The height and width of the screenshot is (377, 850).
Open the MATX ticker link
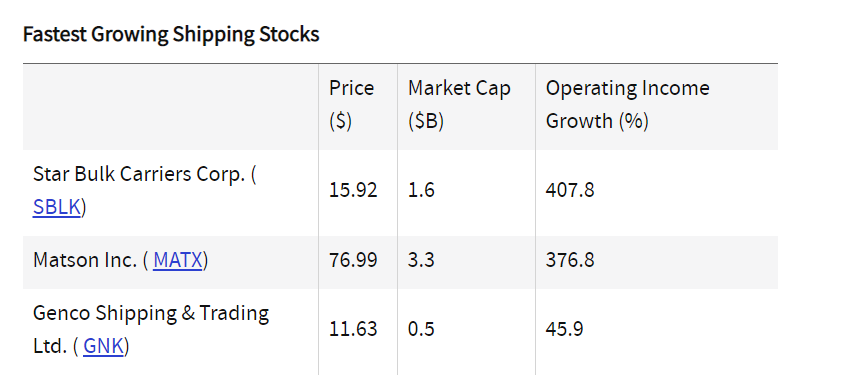pos(177,260)
